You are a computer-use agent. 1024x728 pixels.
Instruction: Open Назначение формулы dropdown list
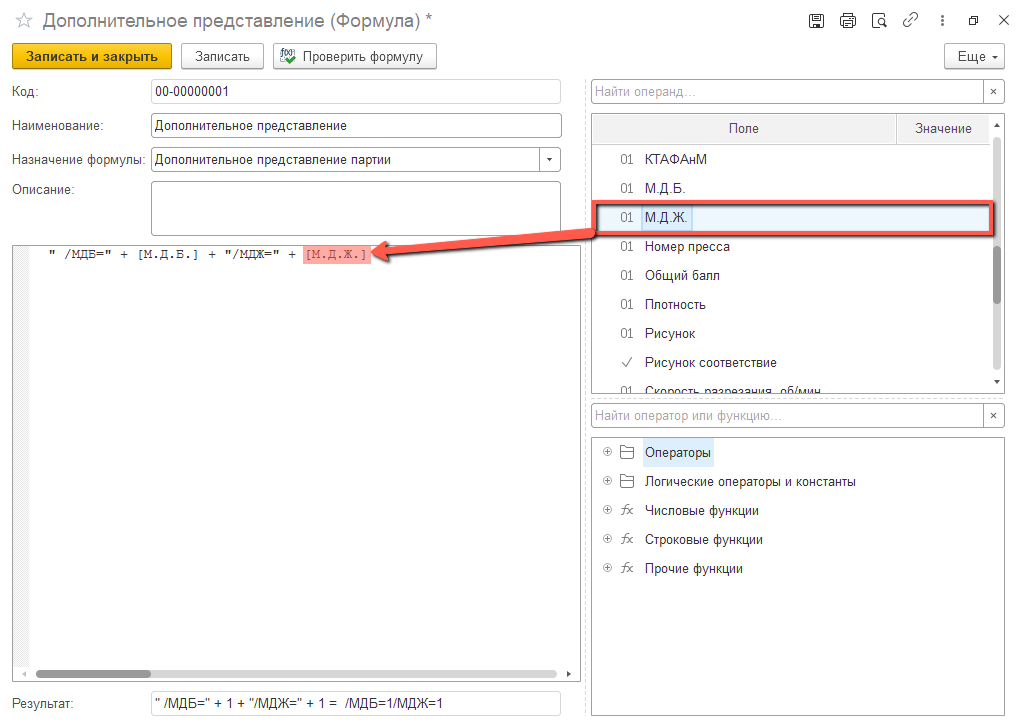(550, 160)
